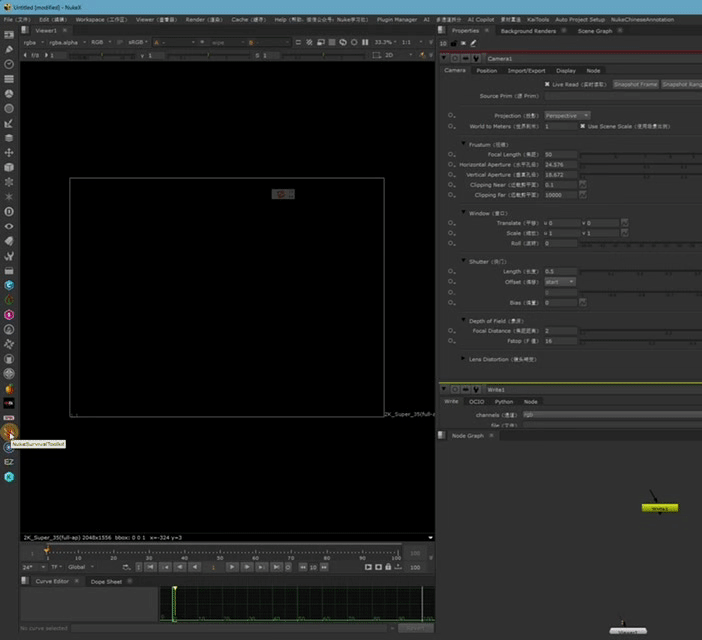This screenshot has height=640, width=702.
Task: Click the EZ toolbar icon
Action: click(x=9, y=462)
